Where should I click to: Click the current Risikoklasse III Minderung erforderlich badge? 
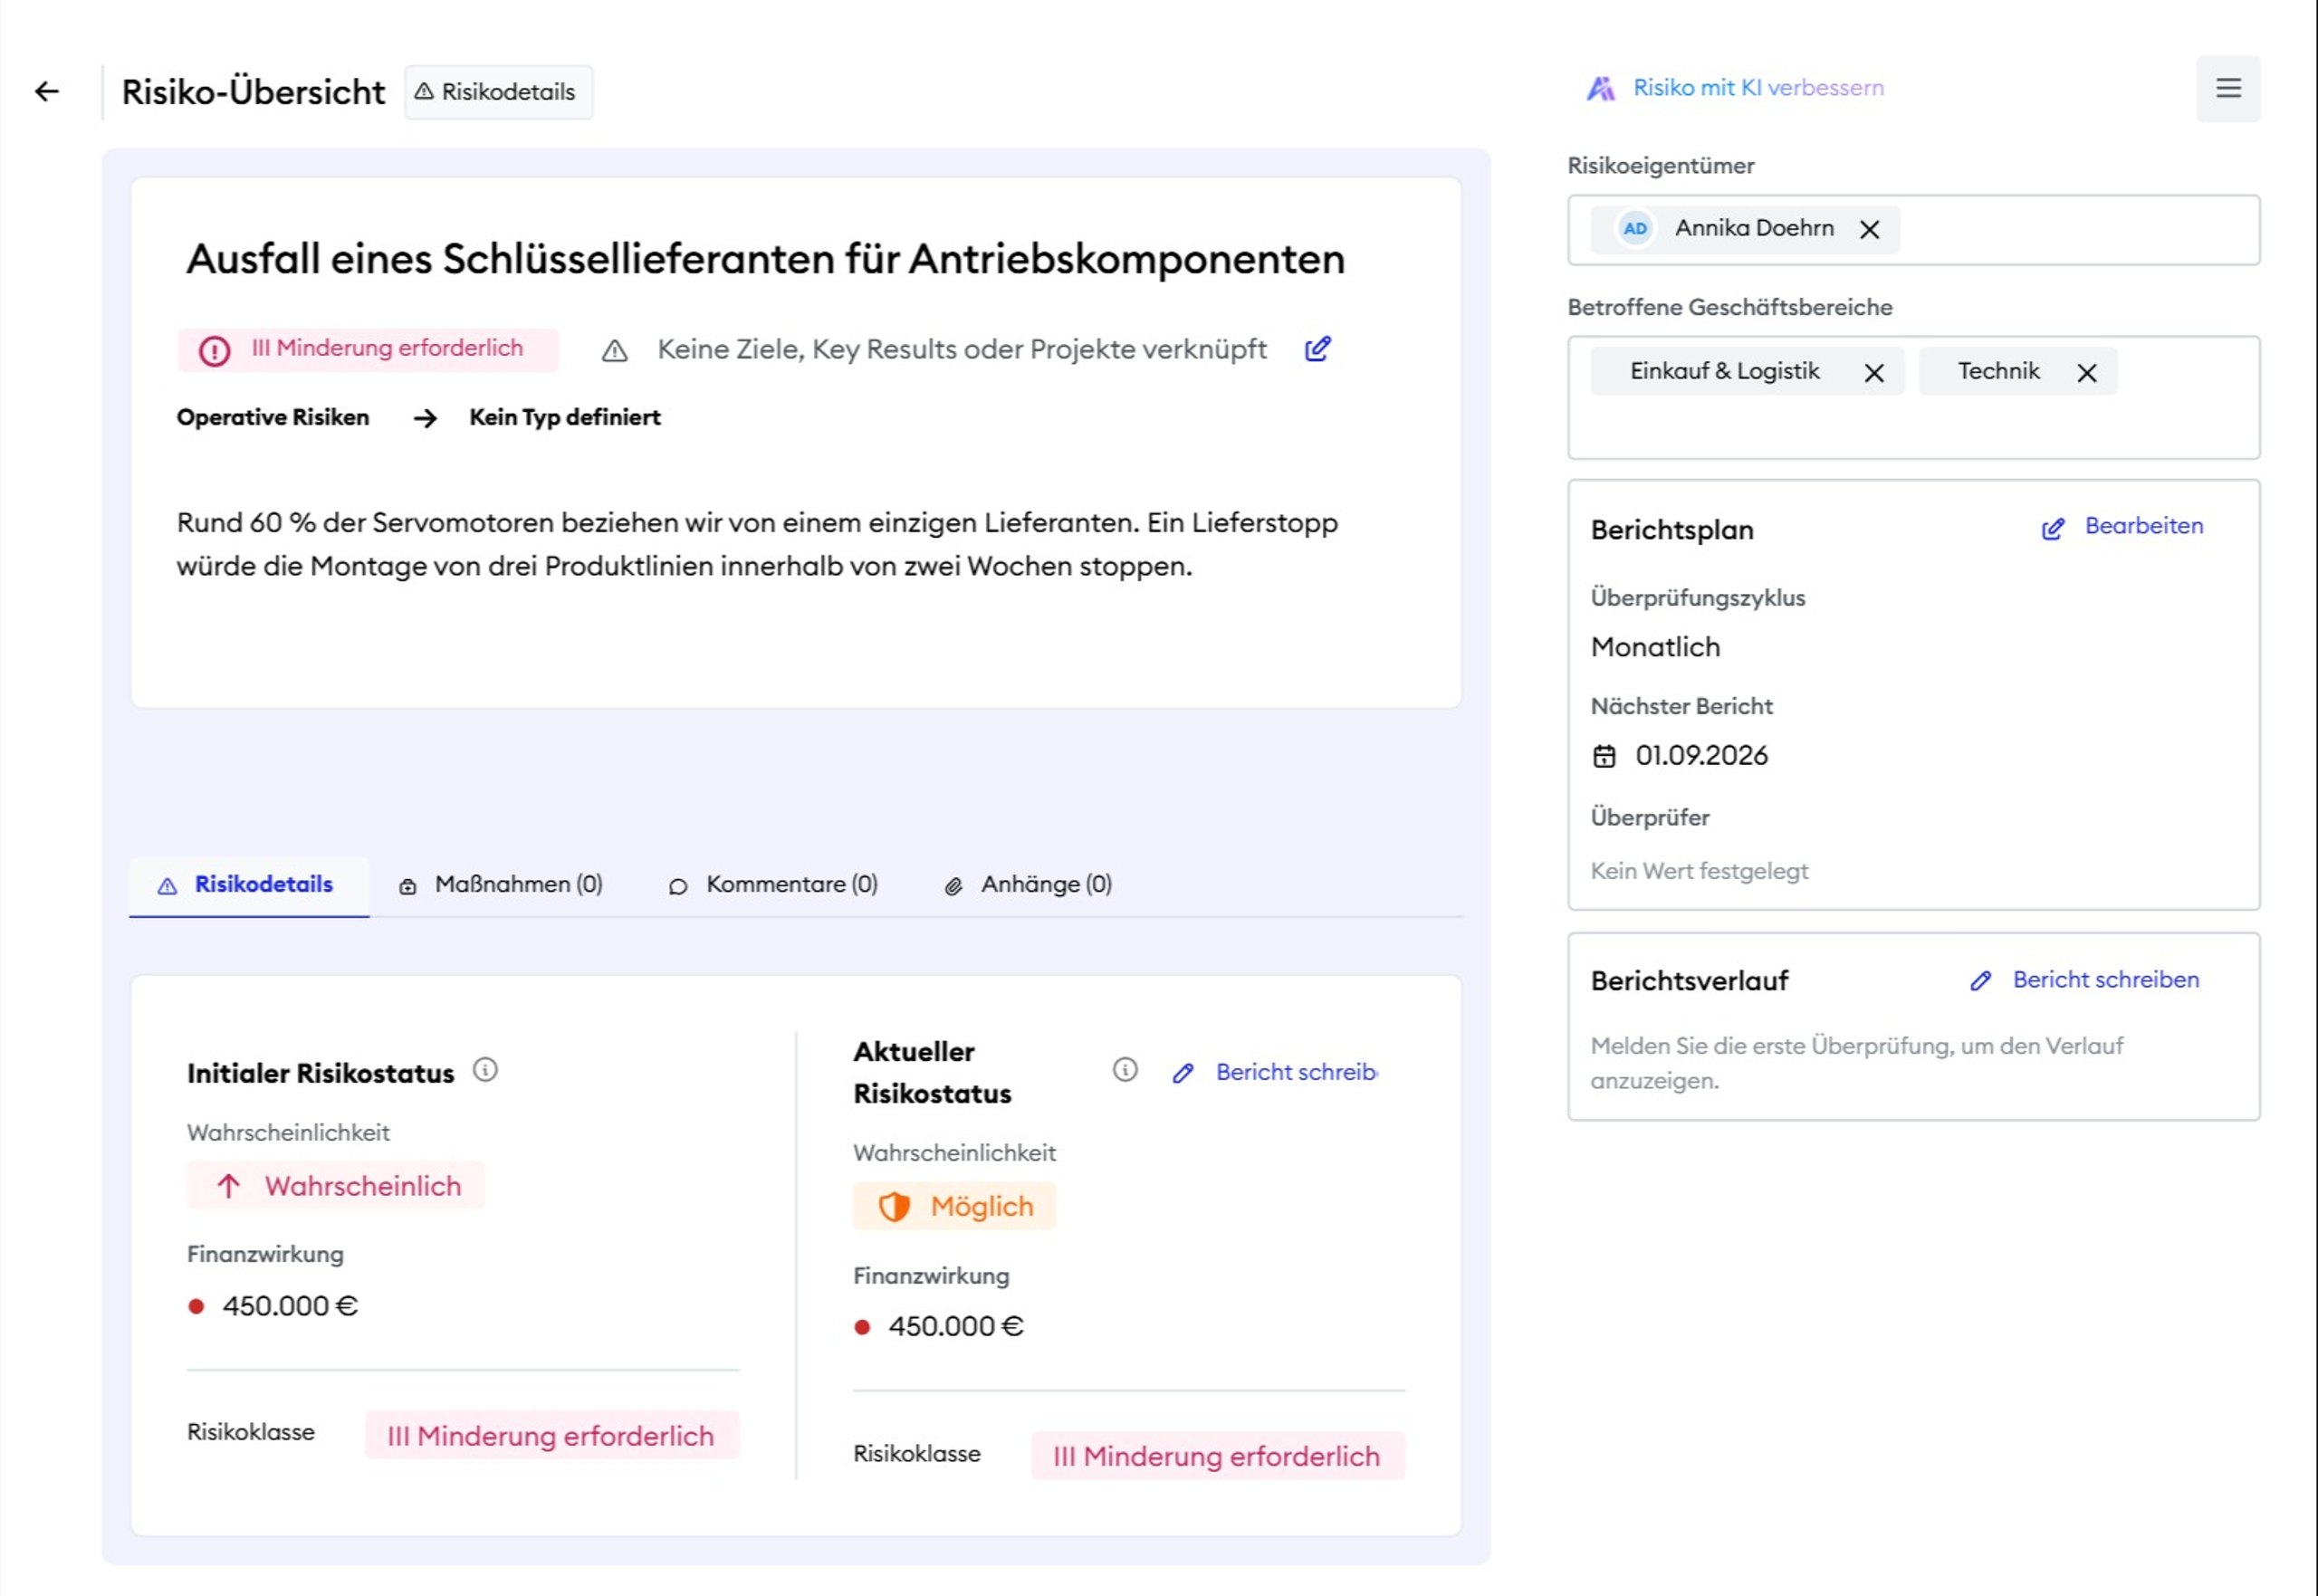pos(1217,1457)
